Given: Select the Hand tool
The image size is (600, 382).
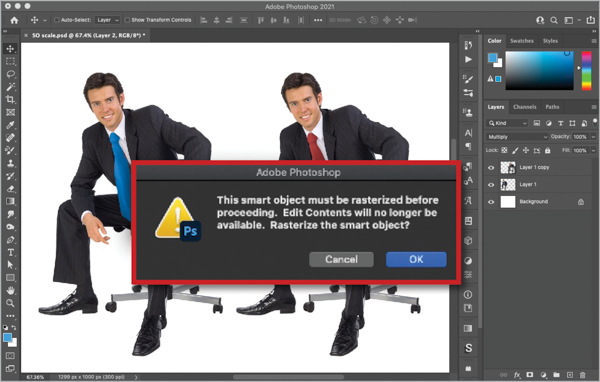Looking at the screenshot, I should (10, 291).
